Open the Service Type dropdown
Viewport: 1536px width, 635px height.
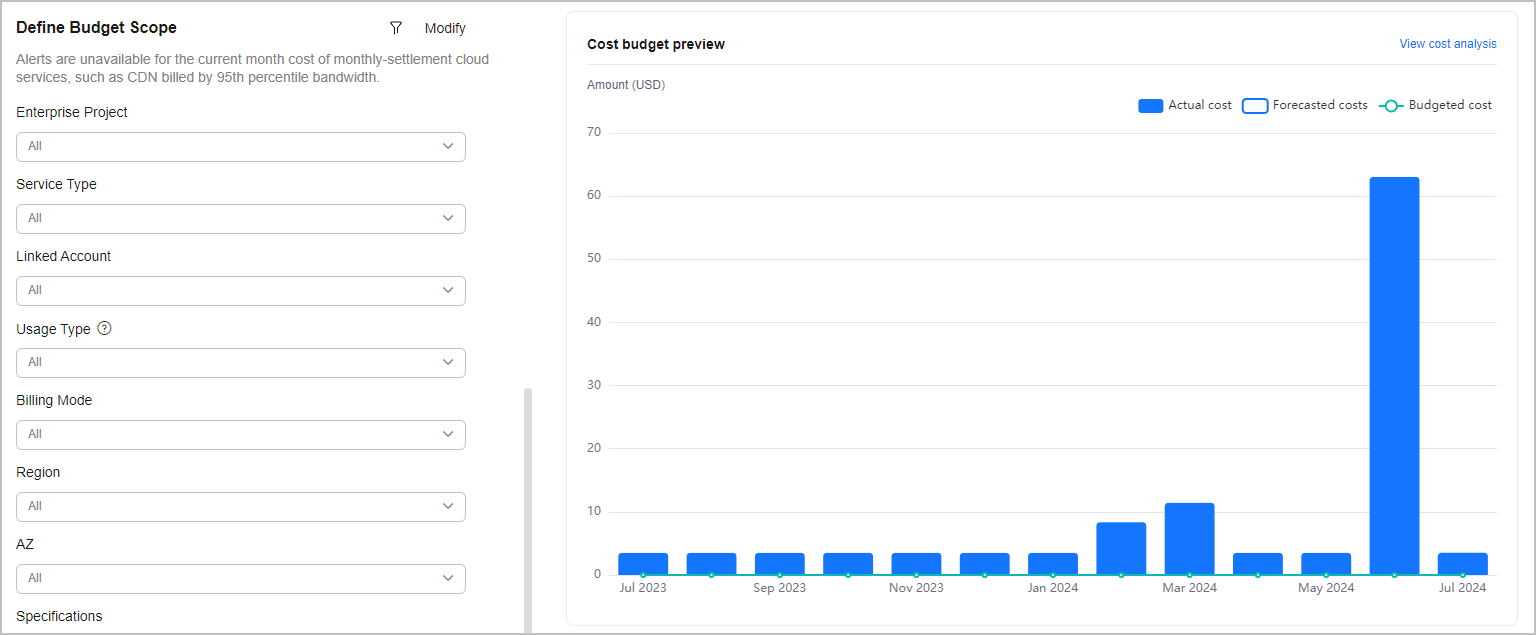[x=241, y=218]
